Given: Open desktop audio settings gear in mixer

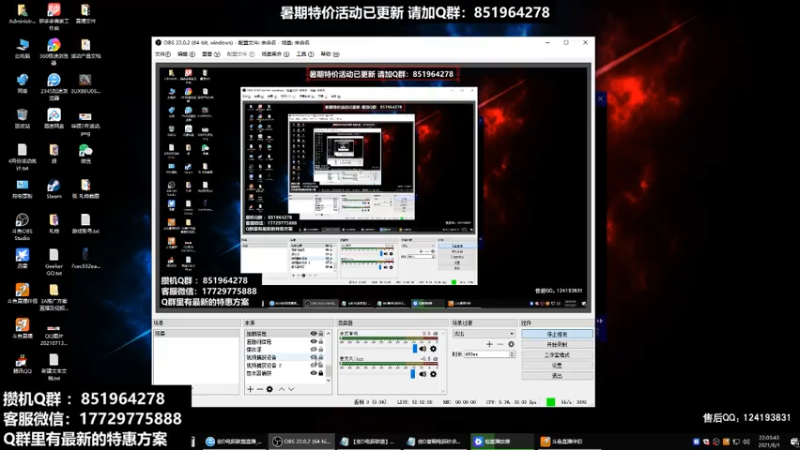Looking at the screenshot, I should [x=433, y=349].
